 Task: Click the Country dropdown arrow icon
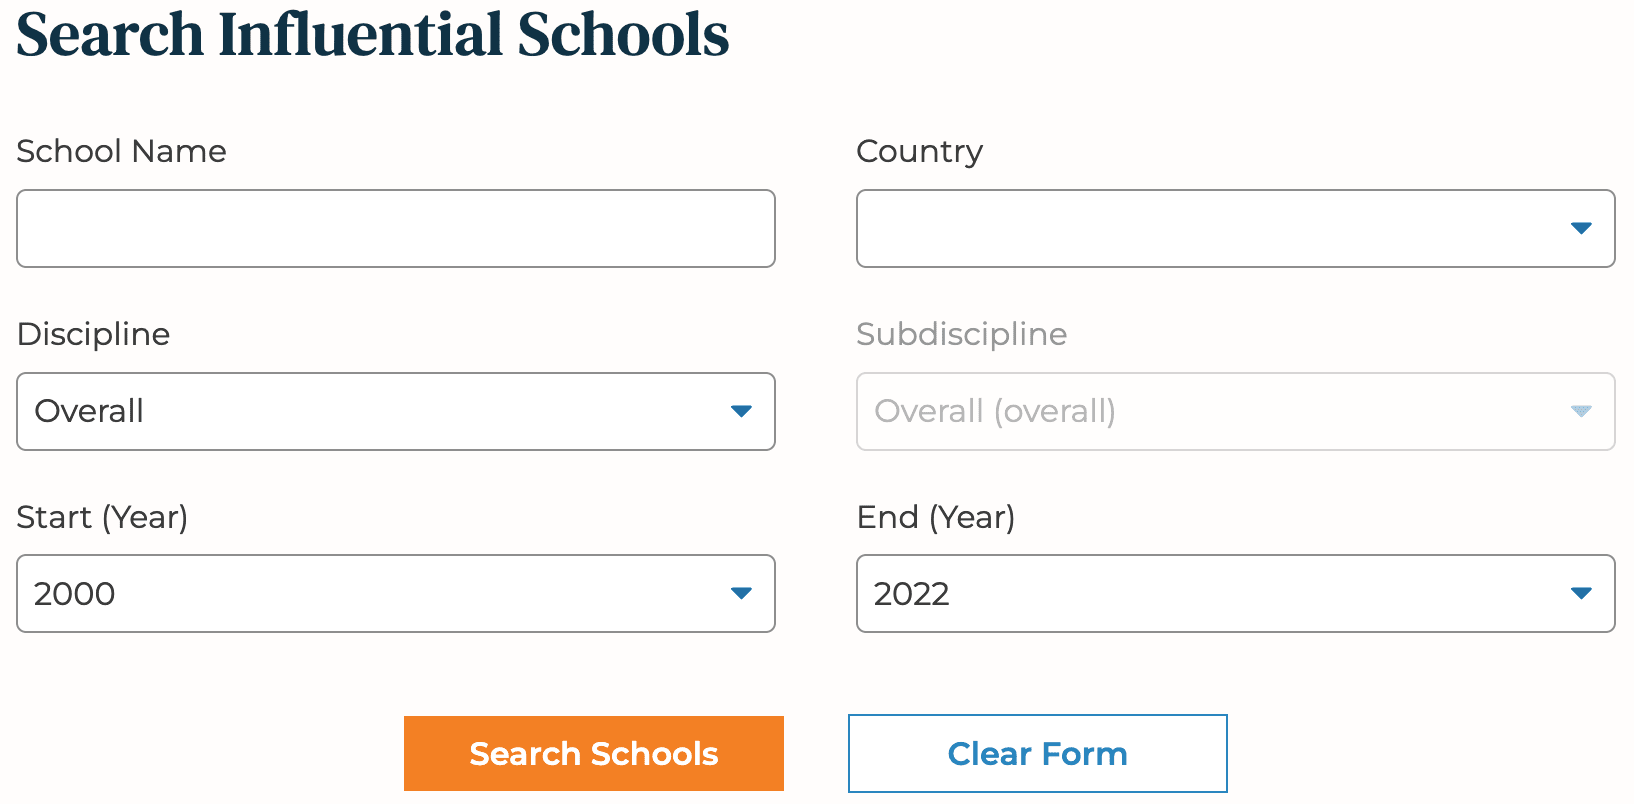[1581, 228]
